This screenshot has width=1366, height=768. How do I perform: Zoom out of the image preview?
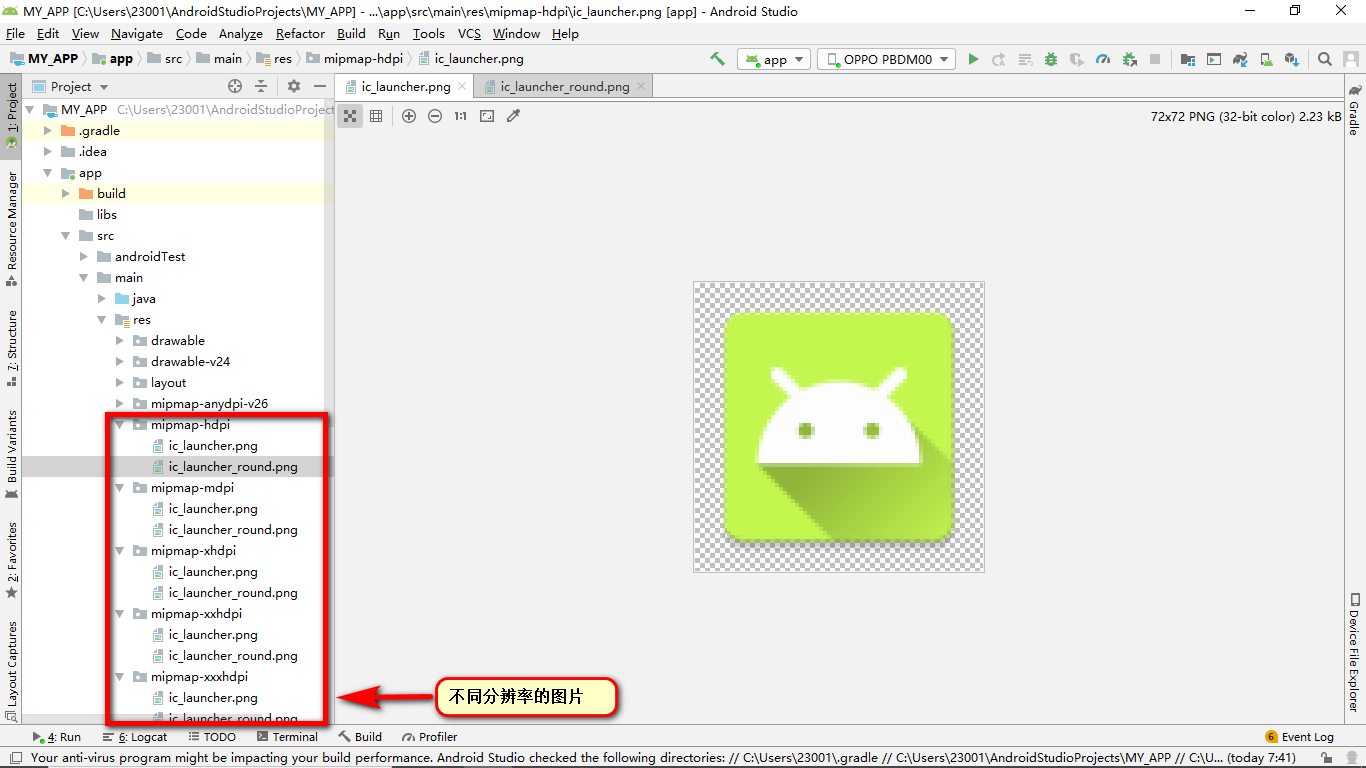coord(434,115)
